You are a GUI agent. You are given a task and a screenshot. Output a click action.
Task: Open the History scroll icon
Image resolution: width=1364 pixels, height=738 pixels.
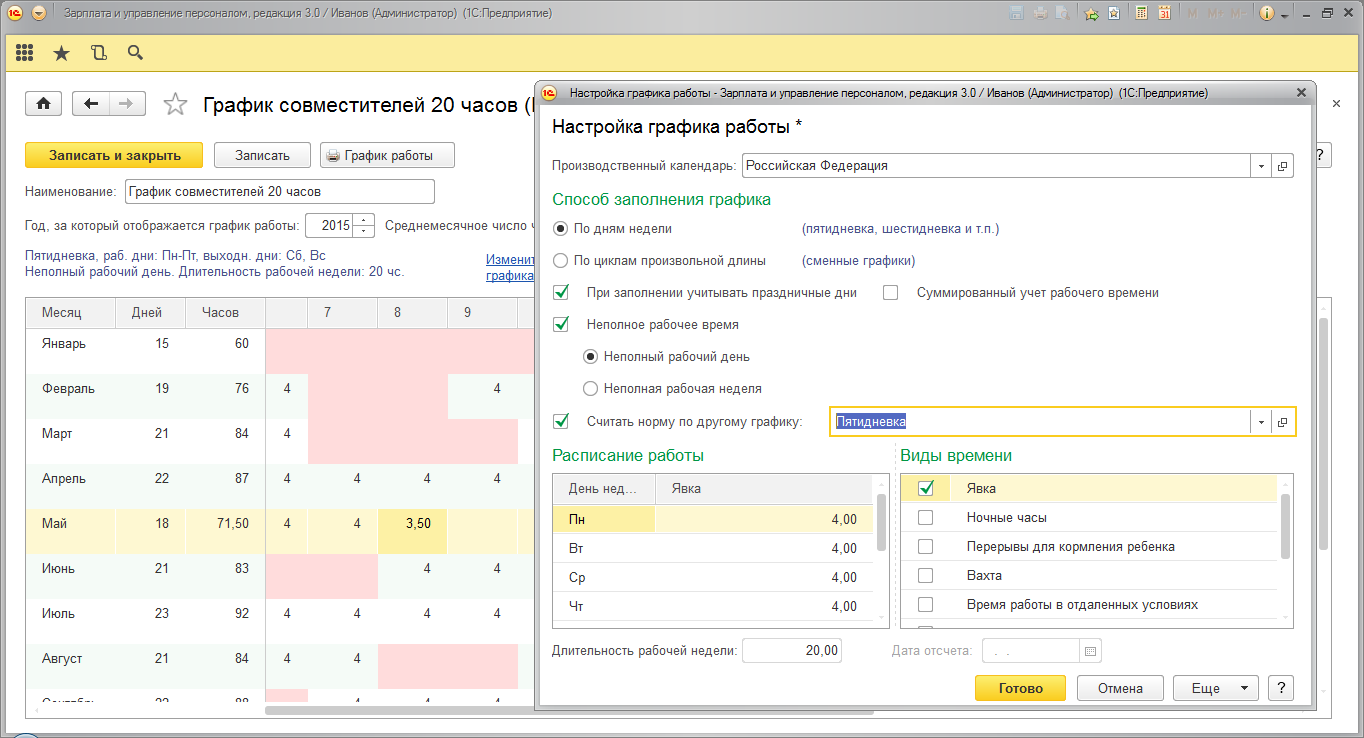point(98,53)
